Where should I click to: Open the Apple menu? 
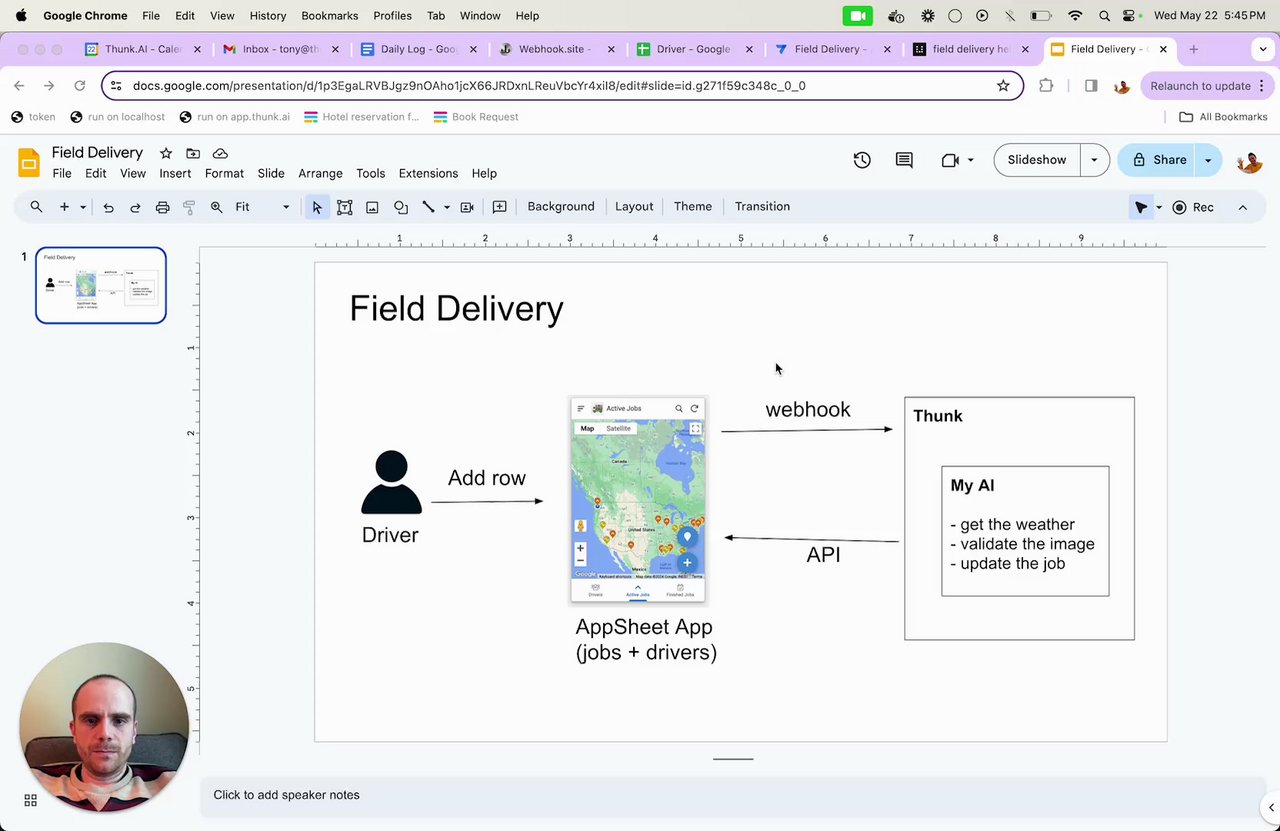pyautogui.click(x=21, y=16)
